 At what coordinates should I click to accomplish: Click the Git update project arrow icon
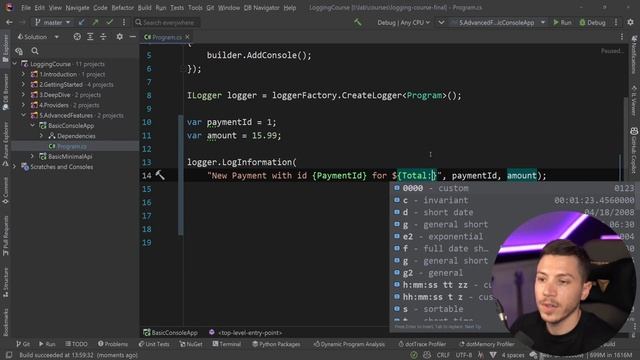[81, 22]
